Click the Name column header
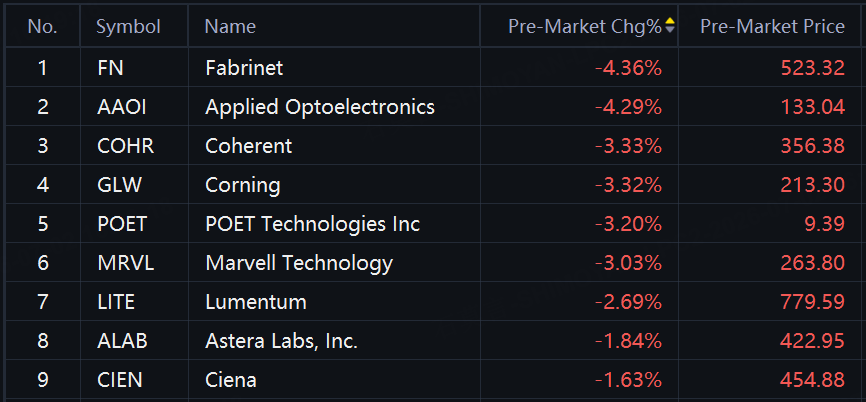The height and width of the screenshot is (402, 866). [x=230, y=27]
